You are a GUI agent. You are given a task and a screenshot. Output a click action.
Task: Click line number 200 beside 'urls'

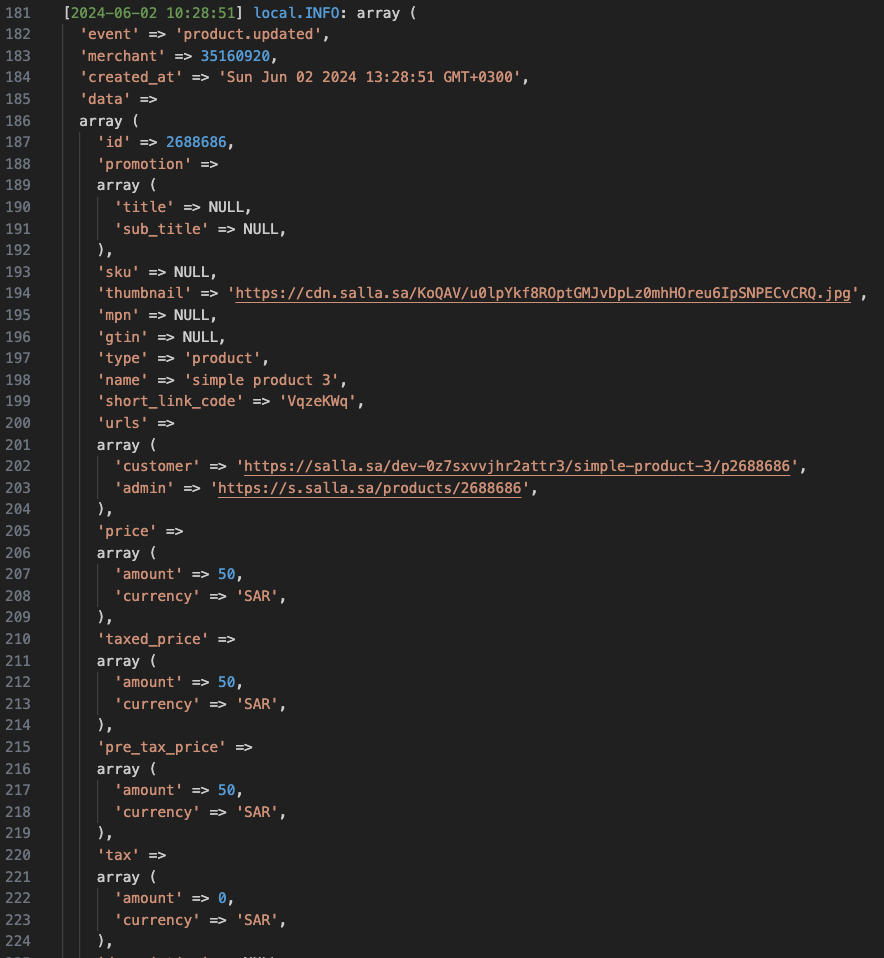click(x=18, y=423)
